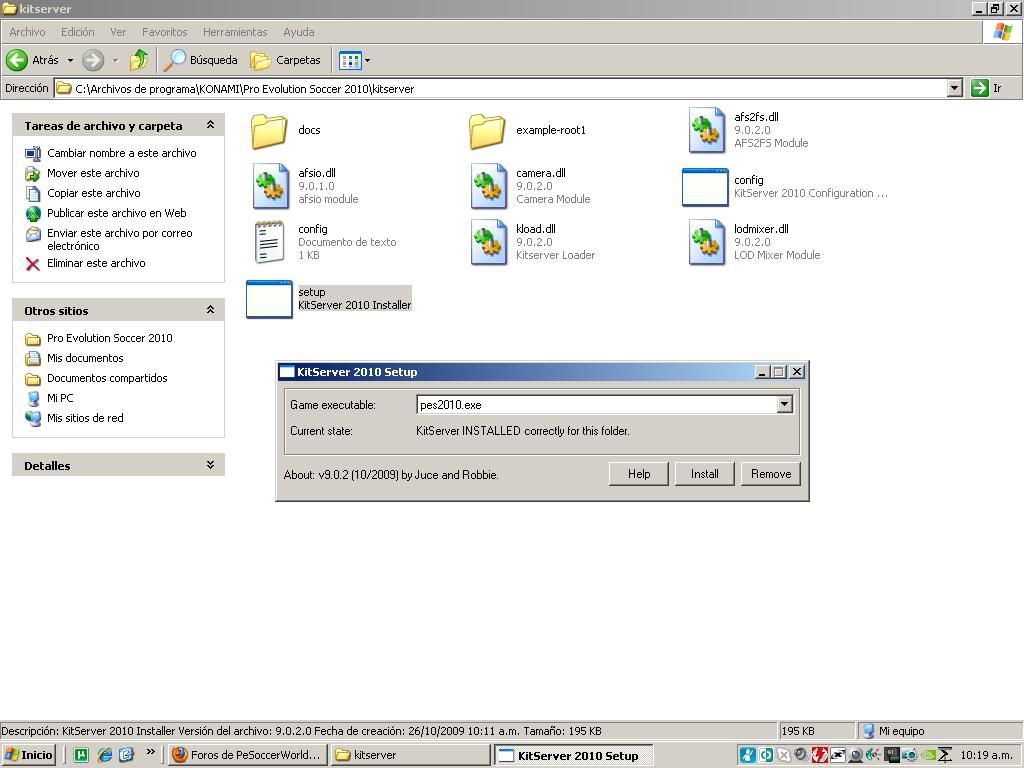Click the address bar path field
Screen dimensions: 1024x768
(x=501, y=88)
